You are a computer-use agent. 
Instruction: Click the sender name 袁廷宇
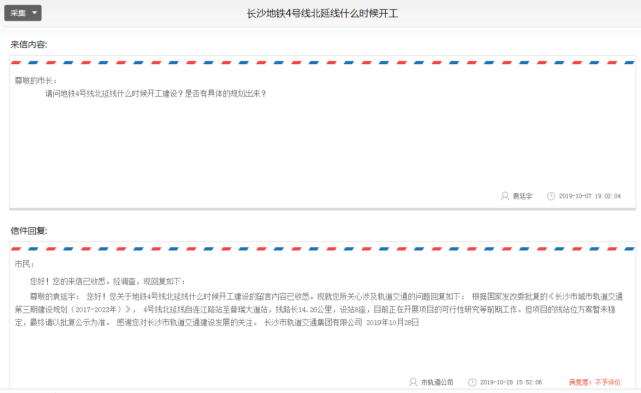coord(522,196)
